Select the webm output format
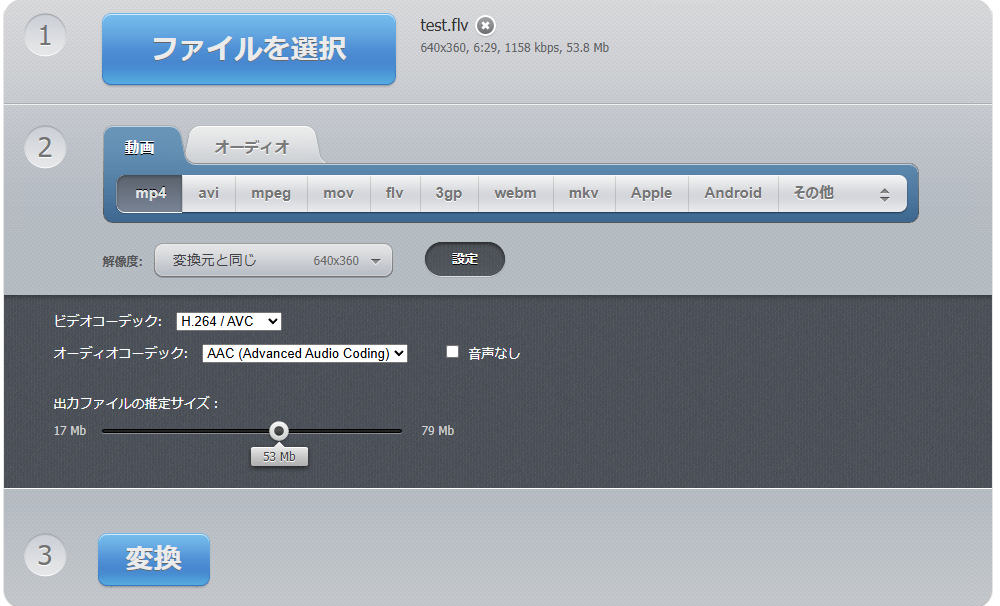Screen dimensions: 1000x606 tap(516, 193)
